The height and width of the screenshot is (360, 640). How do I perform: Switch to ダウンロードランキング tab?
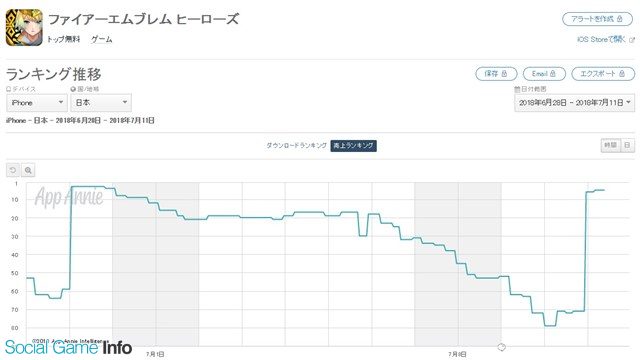[296, 146]
